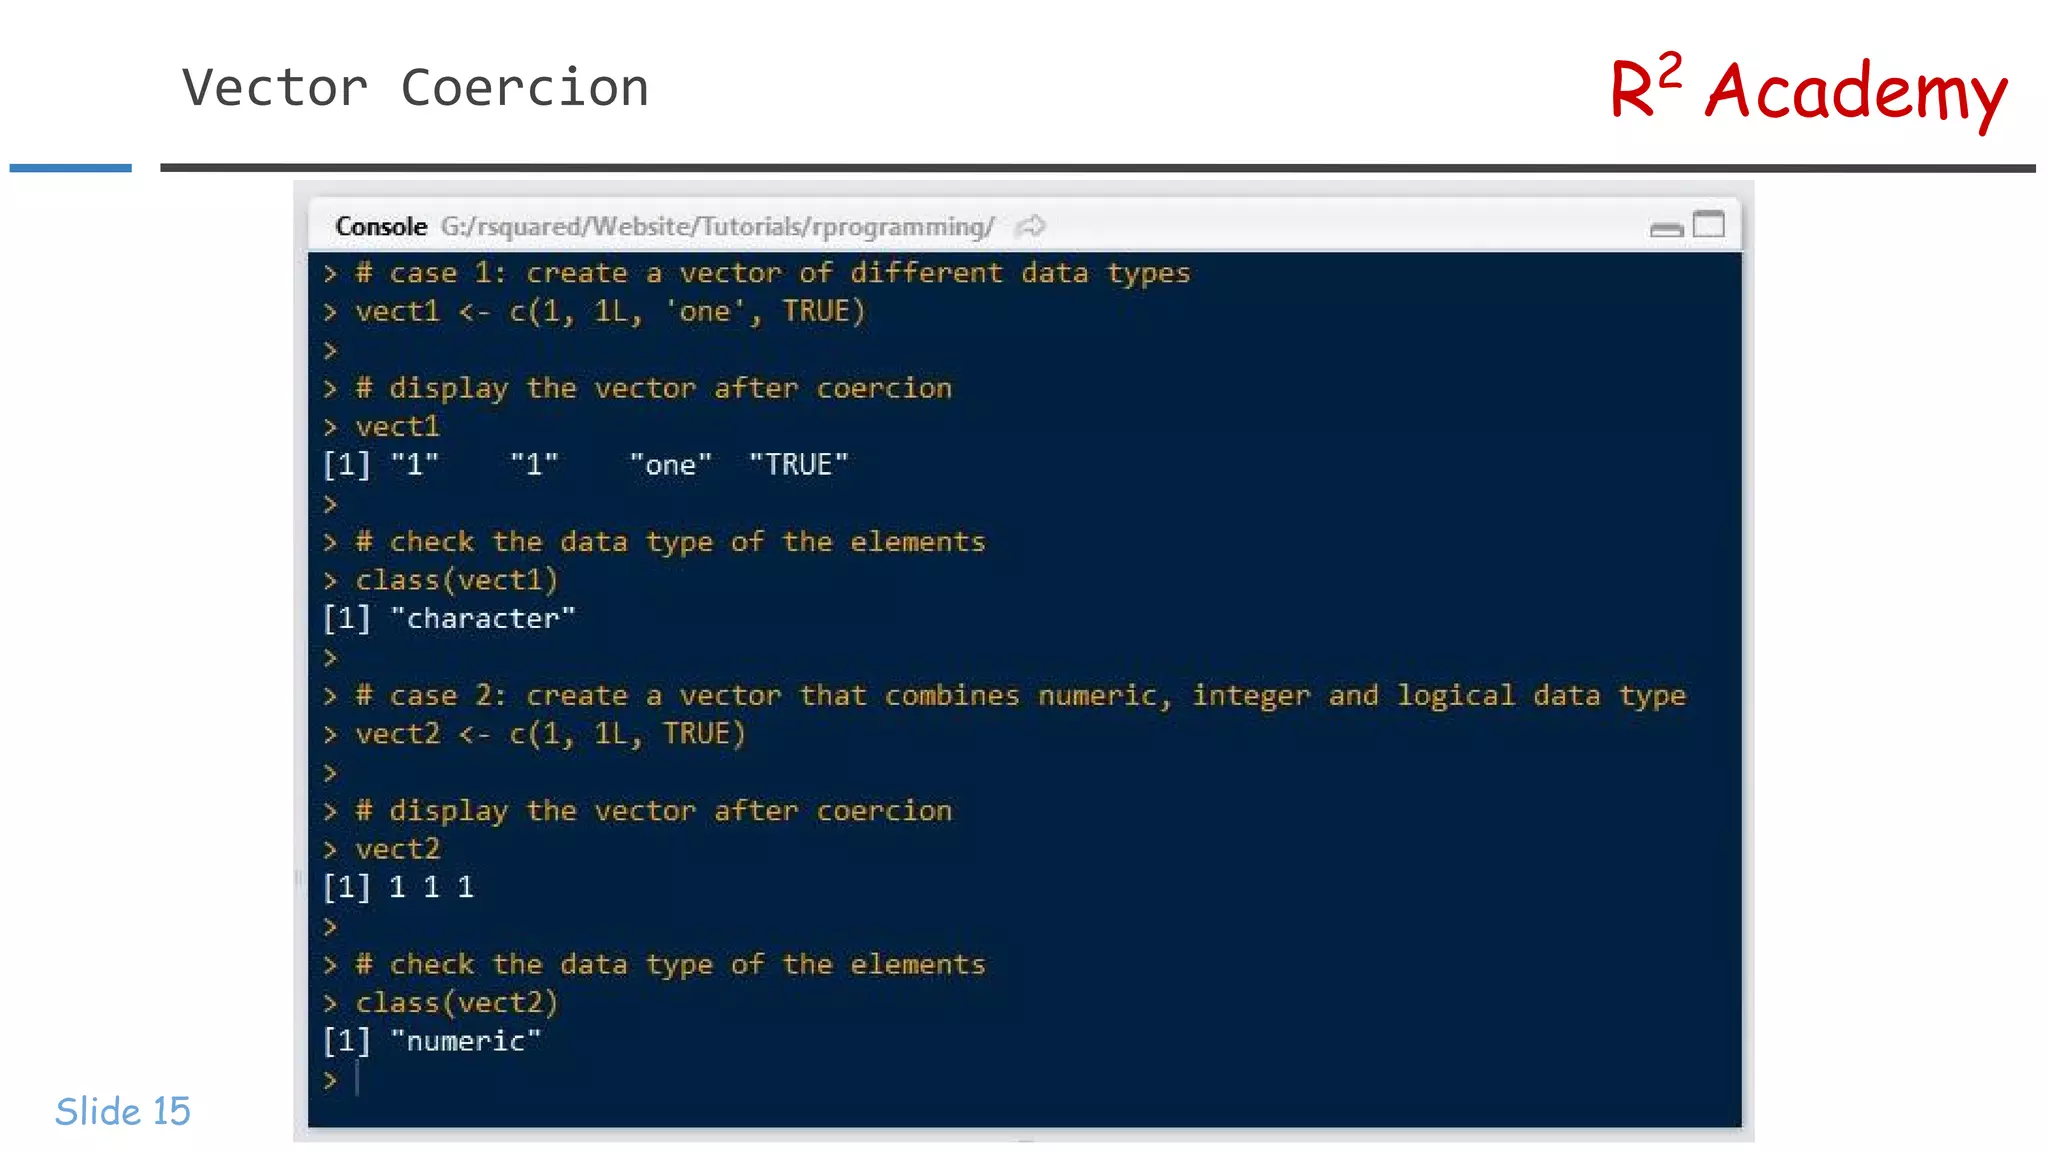Viewport: 2048px width, 1152px height.
Task: Click the empty console prompt cursor
Action: (356, 1080)
